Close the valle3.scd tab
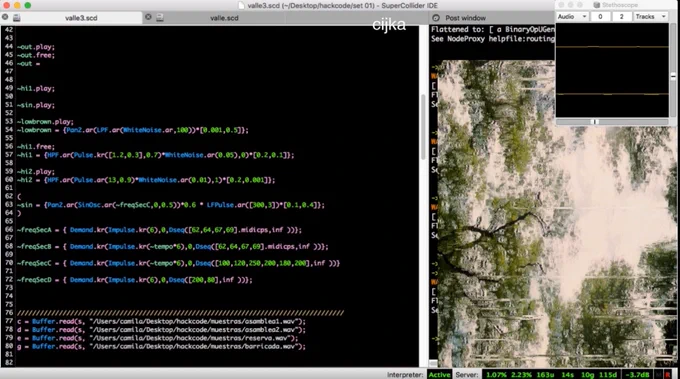The height and width of the screenshot is (379, 680). [5, 17]
